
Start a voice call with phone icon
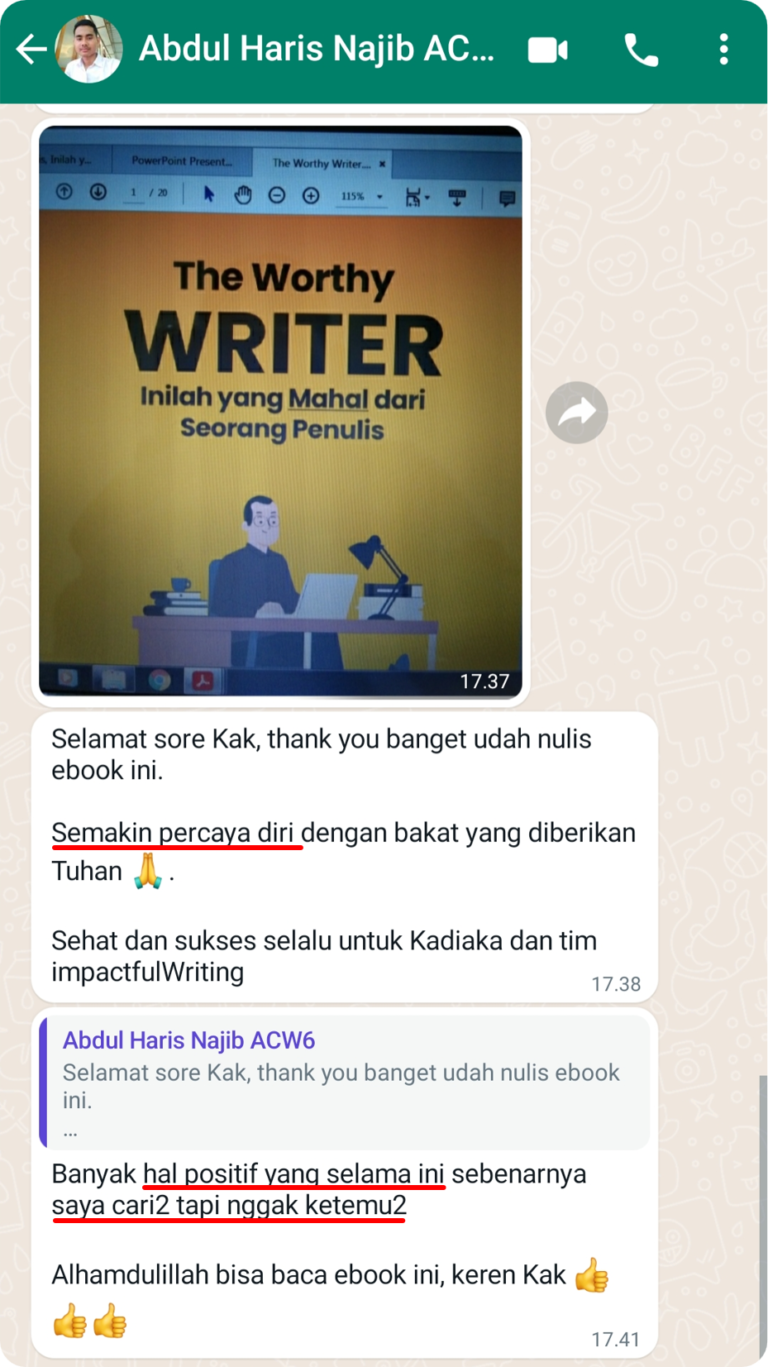point(641,49)
